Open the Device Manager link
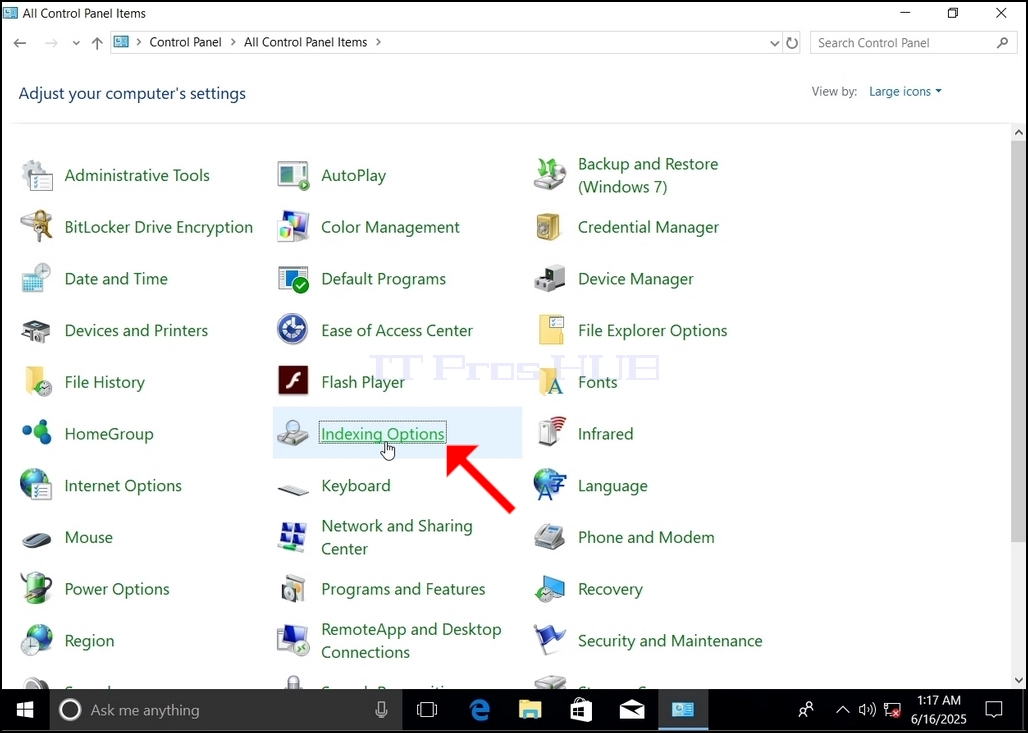Image resolution: width=1028 pixels, height=733 pixels. (x=635, y=279)
